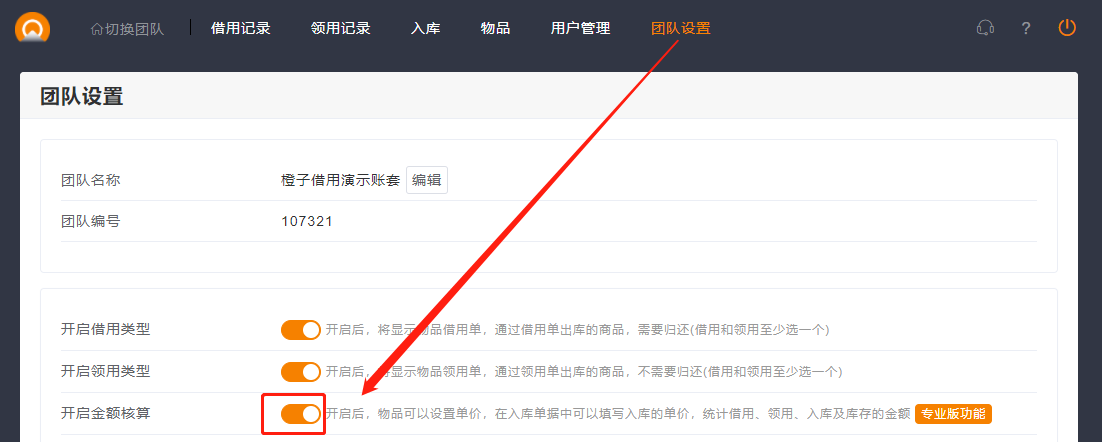Click the 开启金额核算 label
The width and height of the screenshot is (1102, 442).
[x=106, y=413]
